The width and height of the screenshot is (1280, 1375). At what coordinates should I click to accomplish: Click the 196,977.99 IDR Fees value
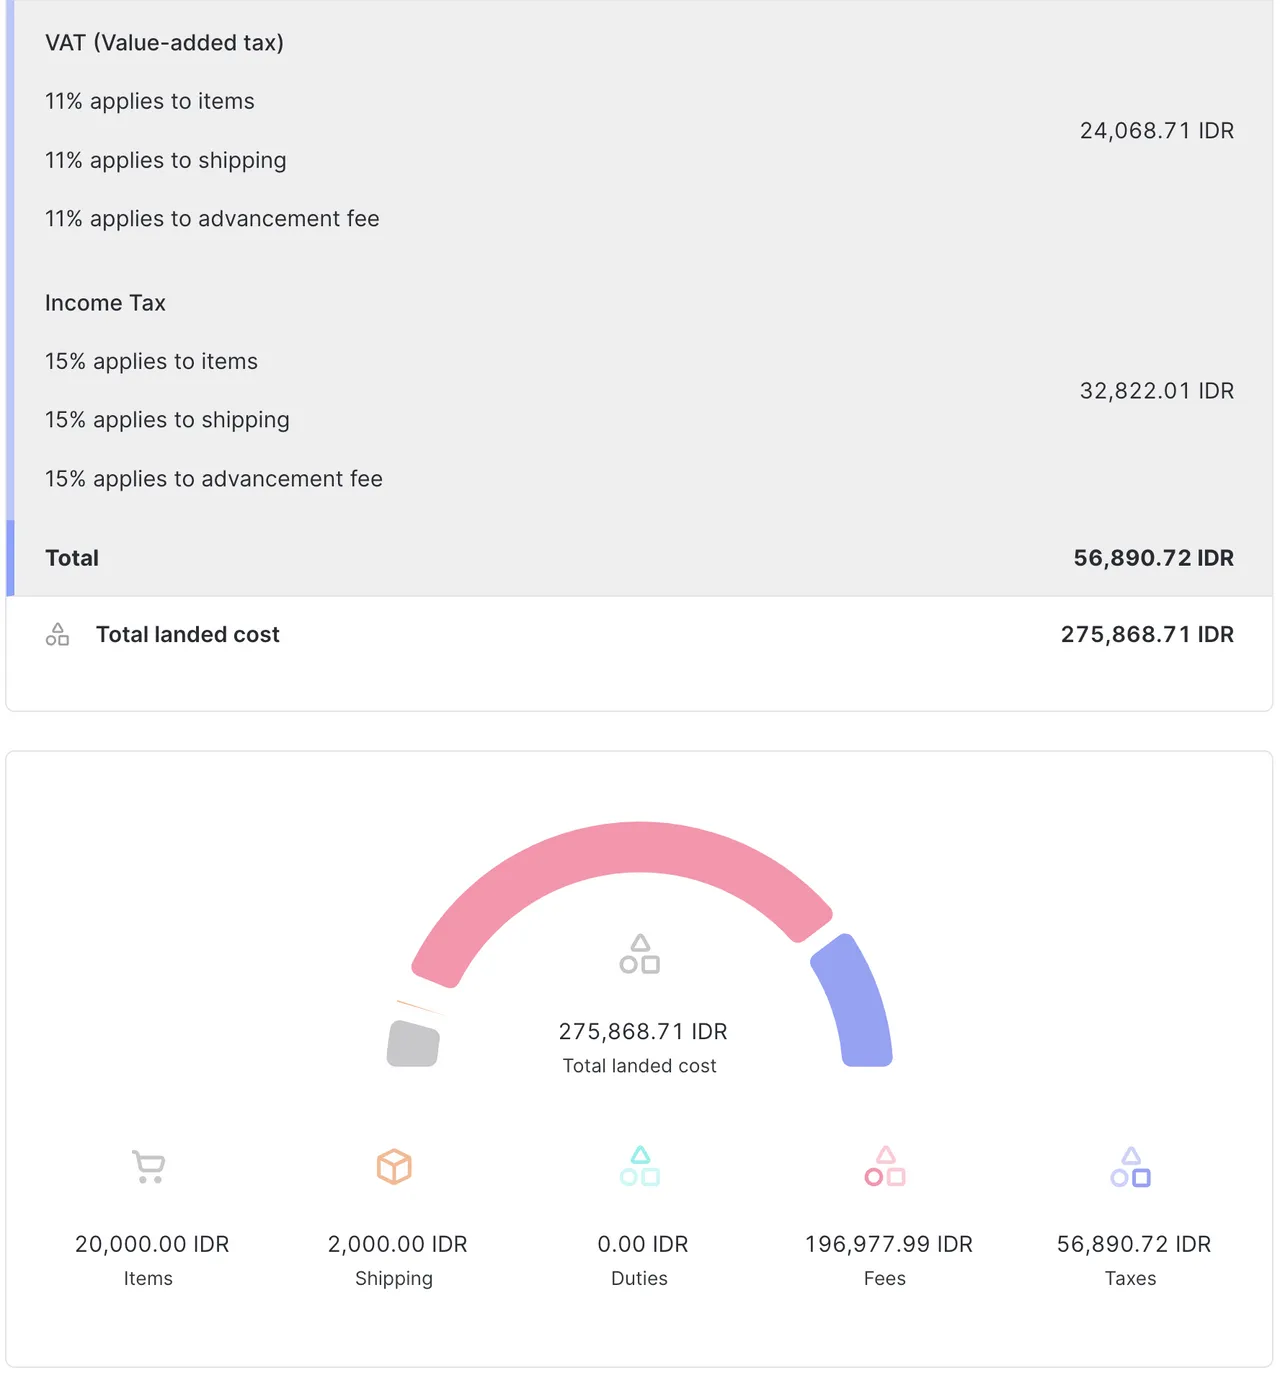tap(888, 1244)
